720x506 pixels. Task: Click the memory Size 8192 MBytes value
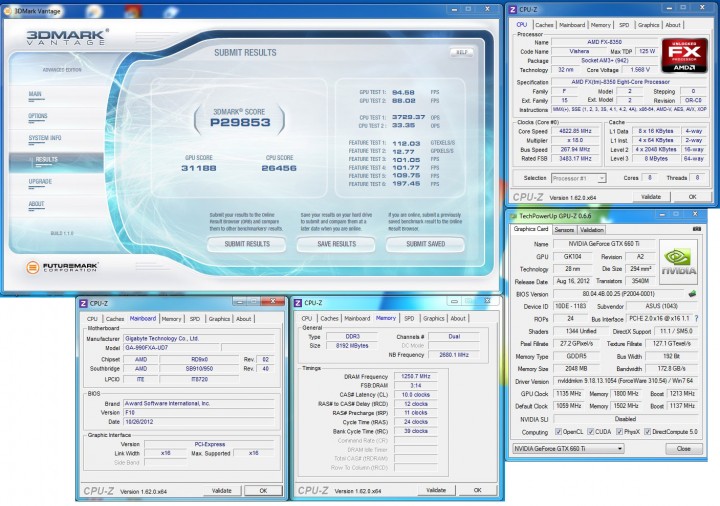coord(352,346)
